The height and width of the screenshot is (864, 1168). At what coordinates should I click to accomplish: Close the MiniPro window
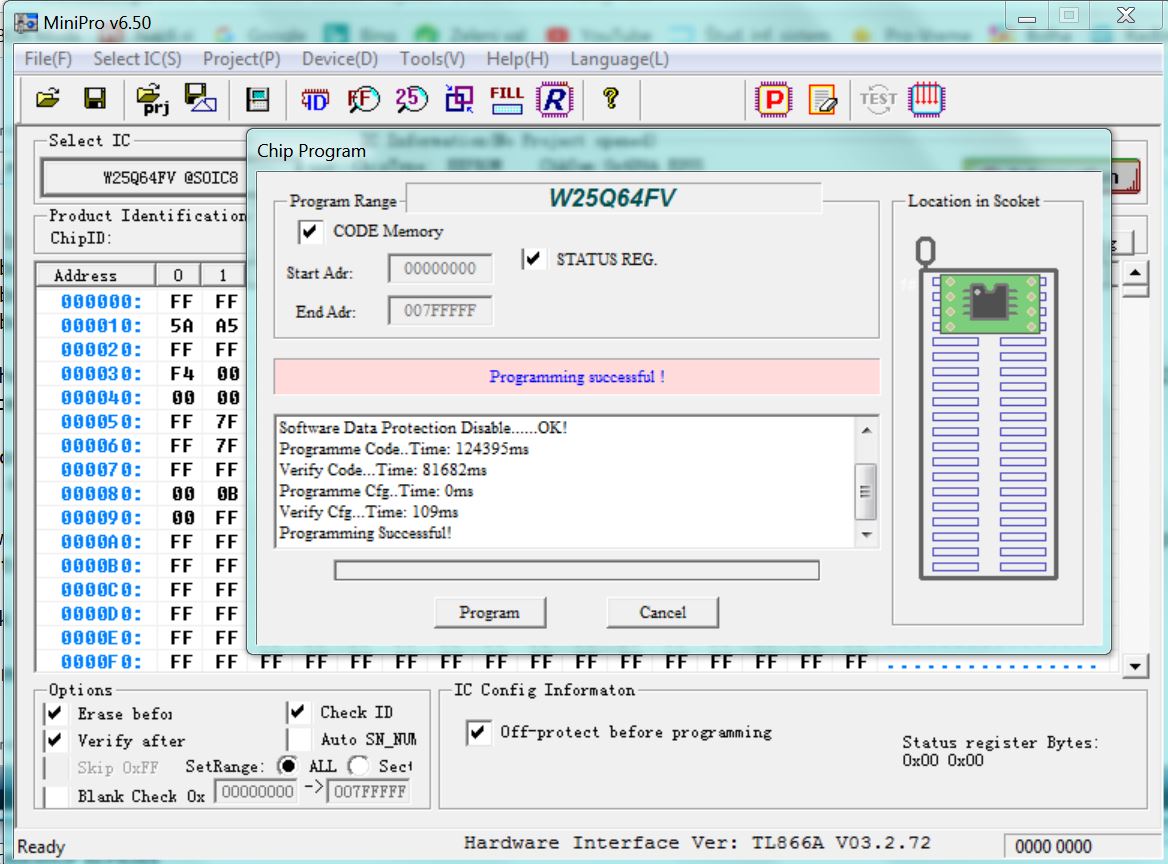(x=1126, y=16)
